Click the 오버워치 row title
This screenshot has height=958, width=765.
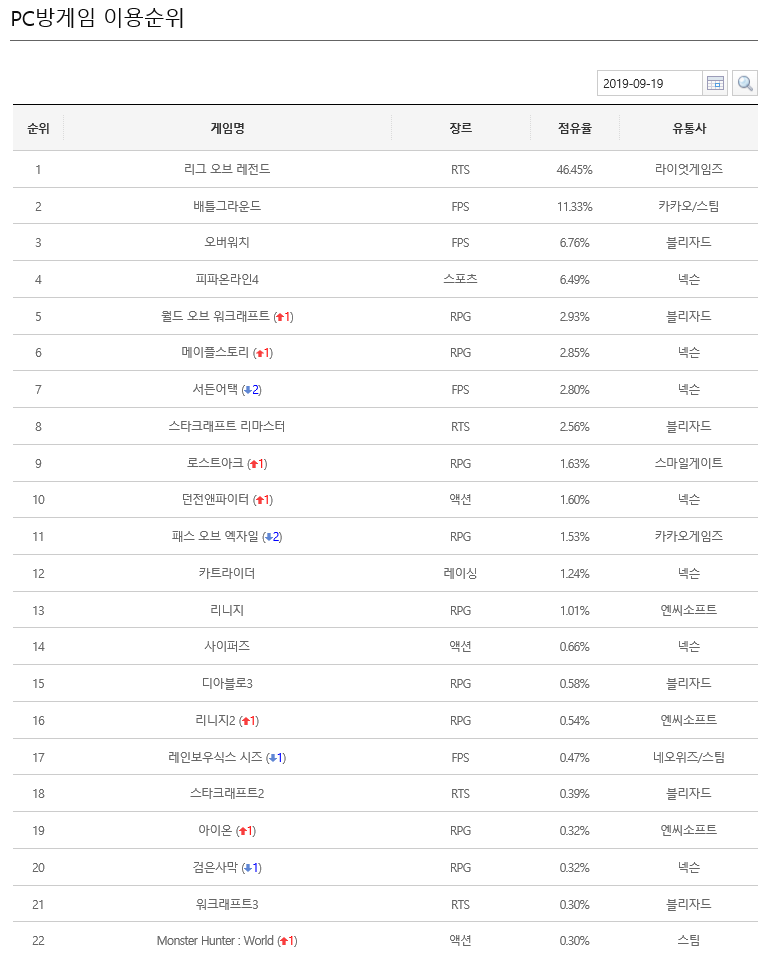pyautogui.click(x=227, y=243)
